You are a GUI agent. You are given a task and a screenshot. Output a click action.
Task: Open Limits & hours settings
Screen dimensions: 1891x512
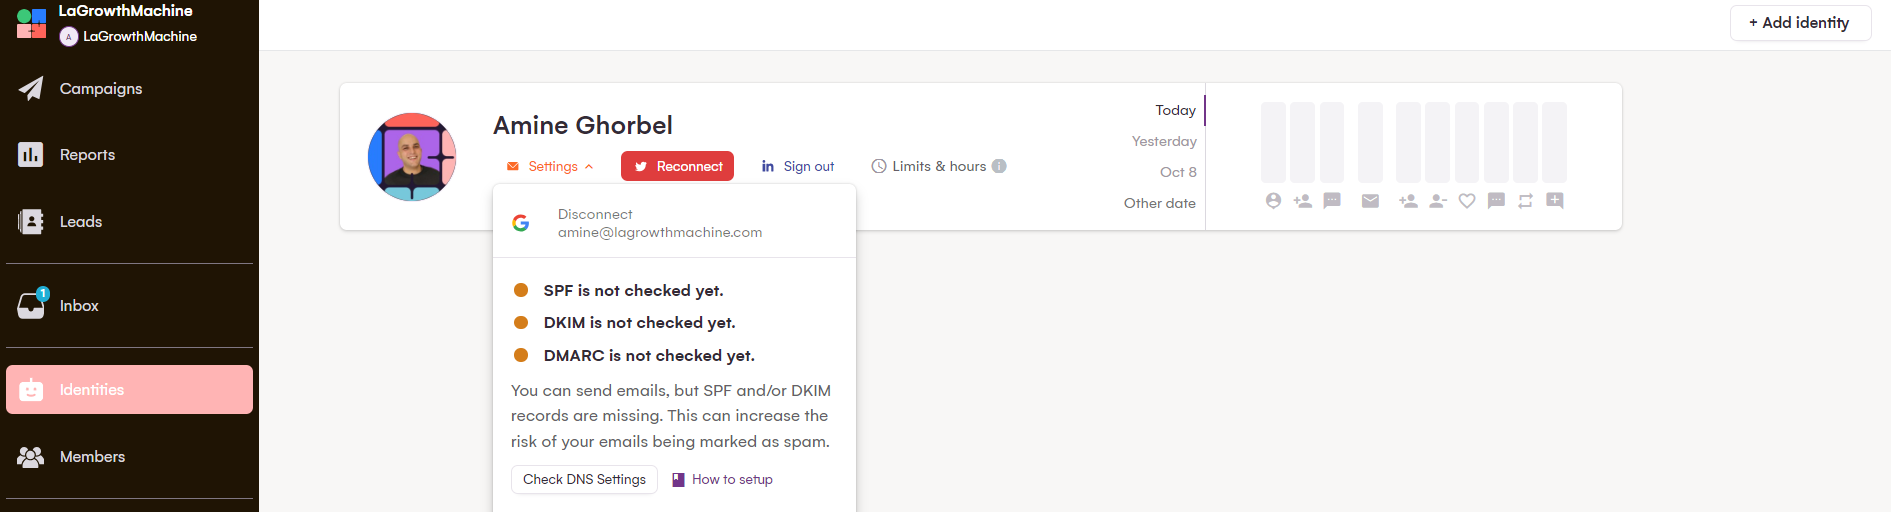pos(930,166)
